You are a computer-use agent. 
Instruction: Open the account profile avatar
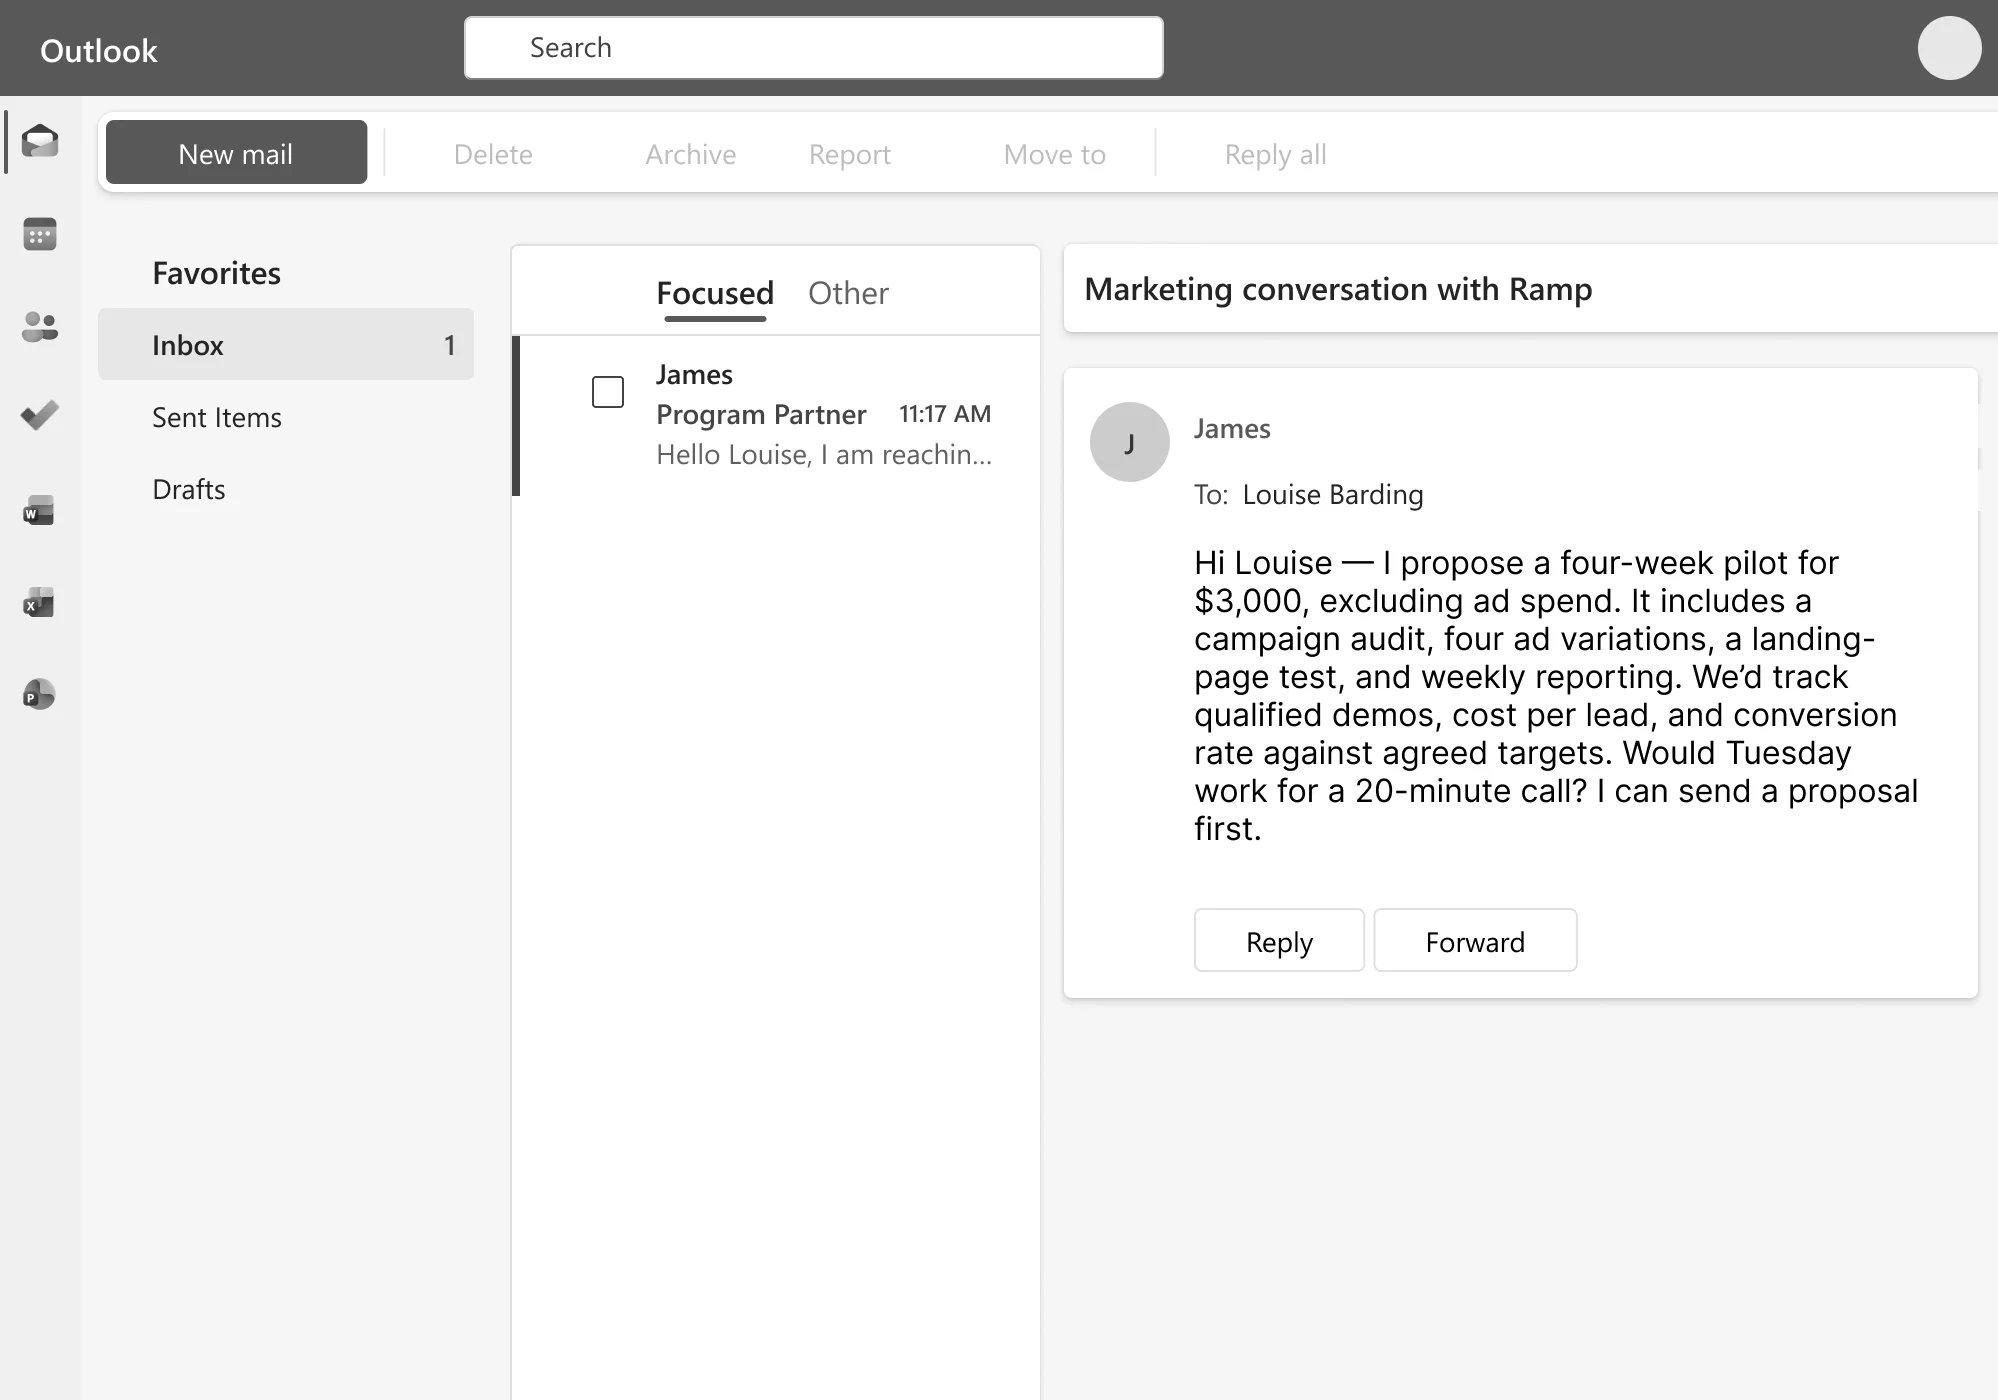[1949, 48]
